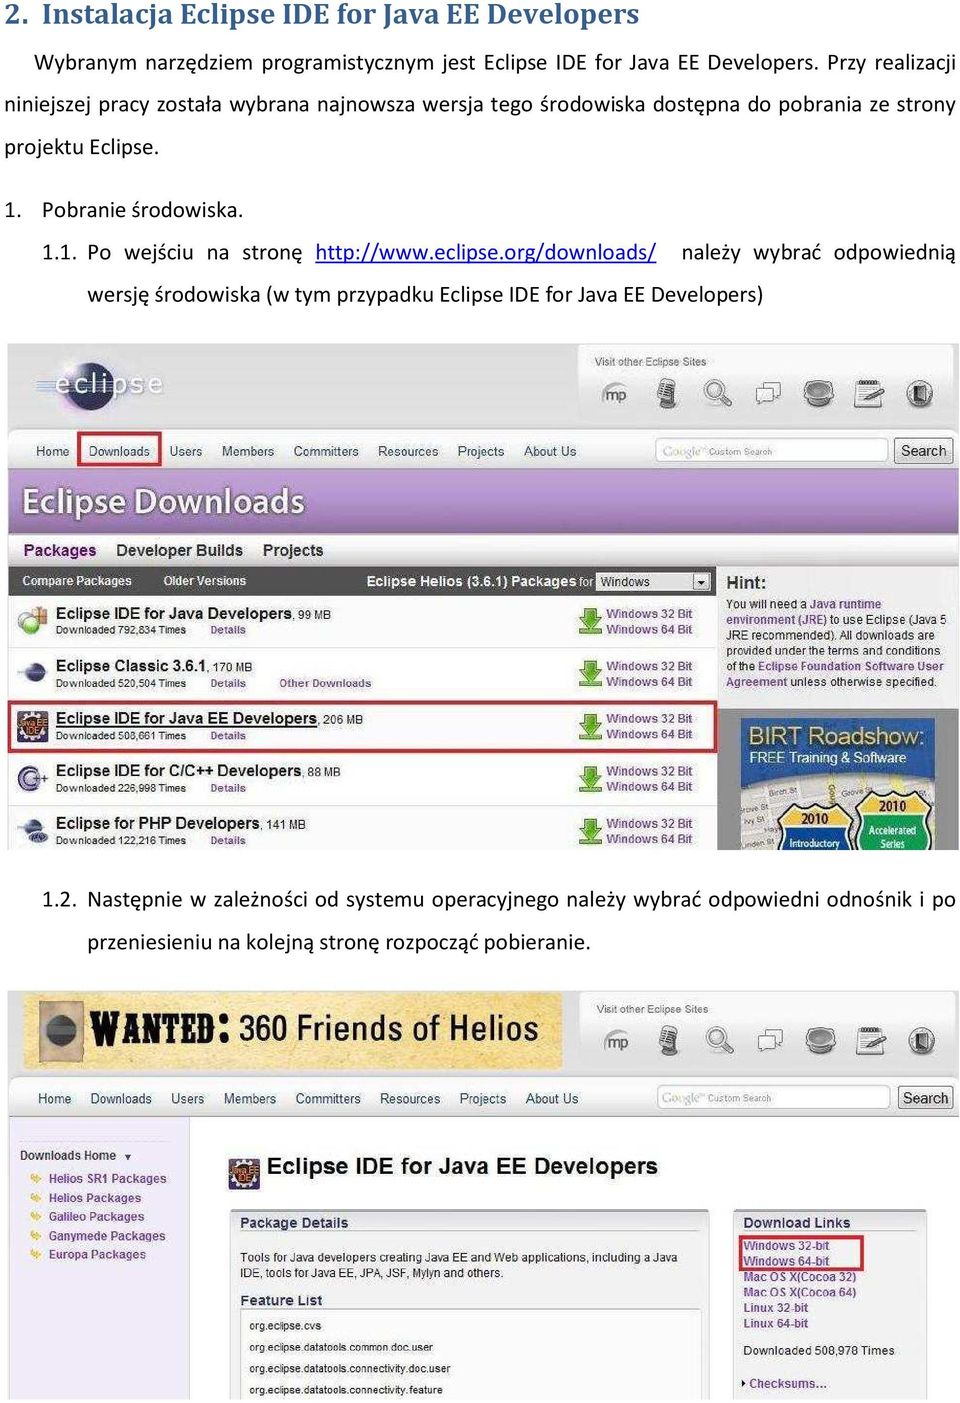This screenshot has height=1403, width=960.
Task: Open the Eclipse IDE for Java EE Developers link
Action: [x=186, y=718]
